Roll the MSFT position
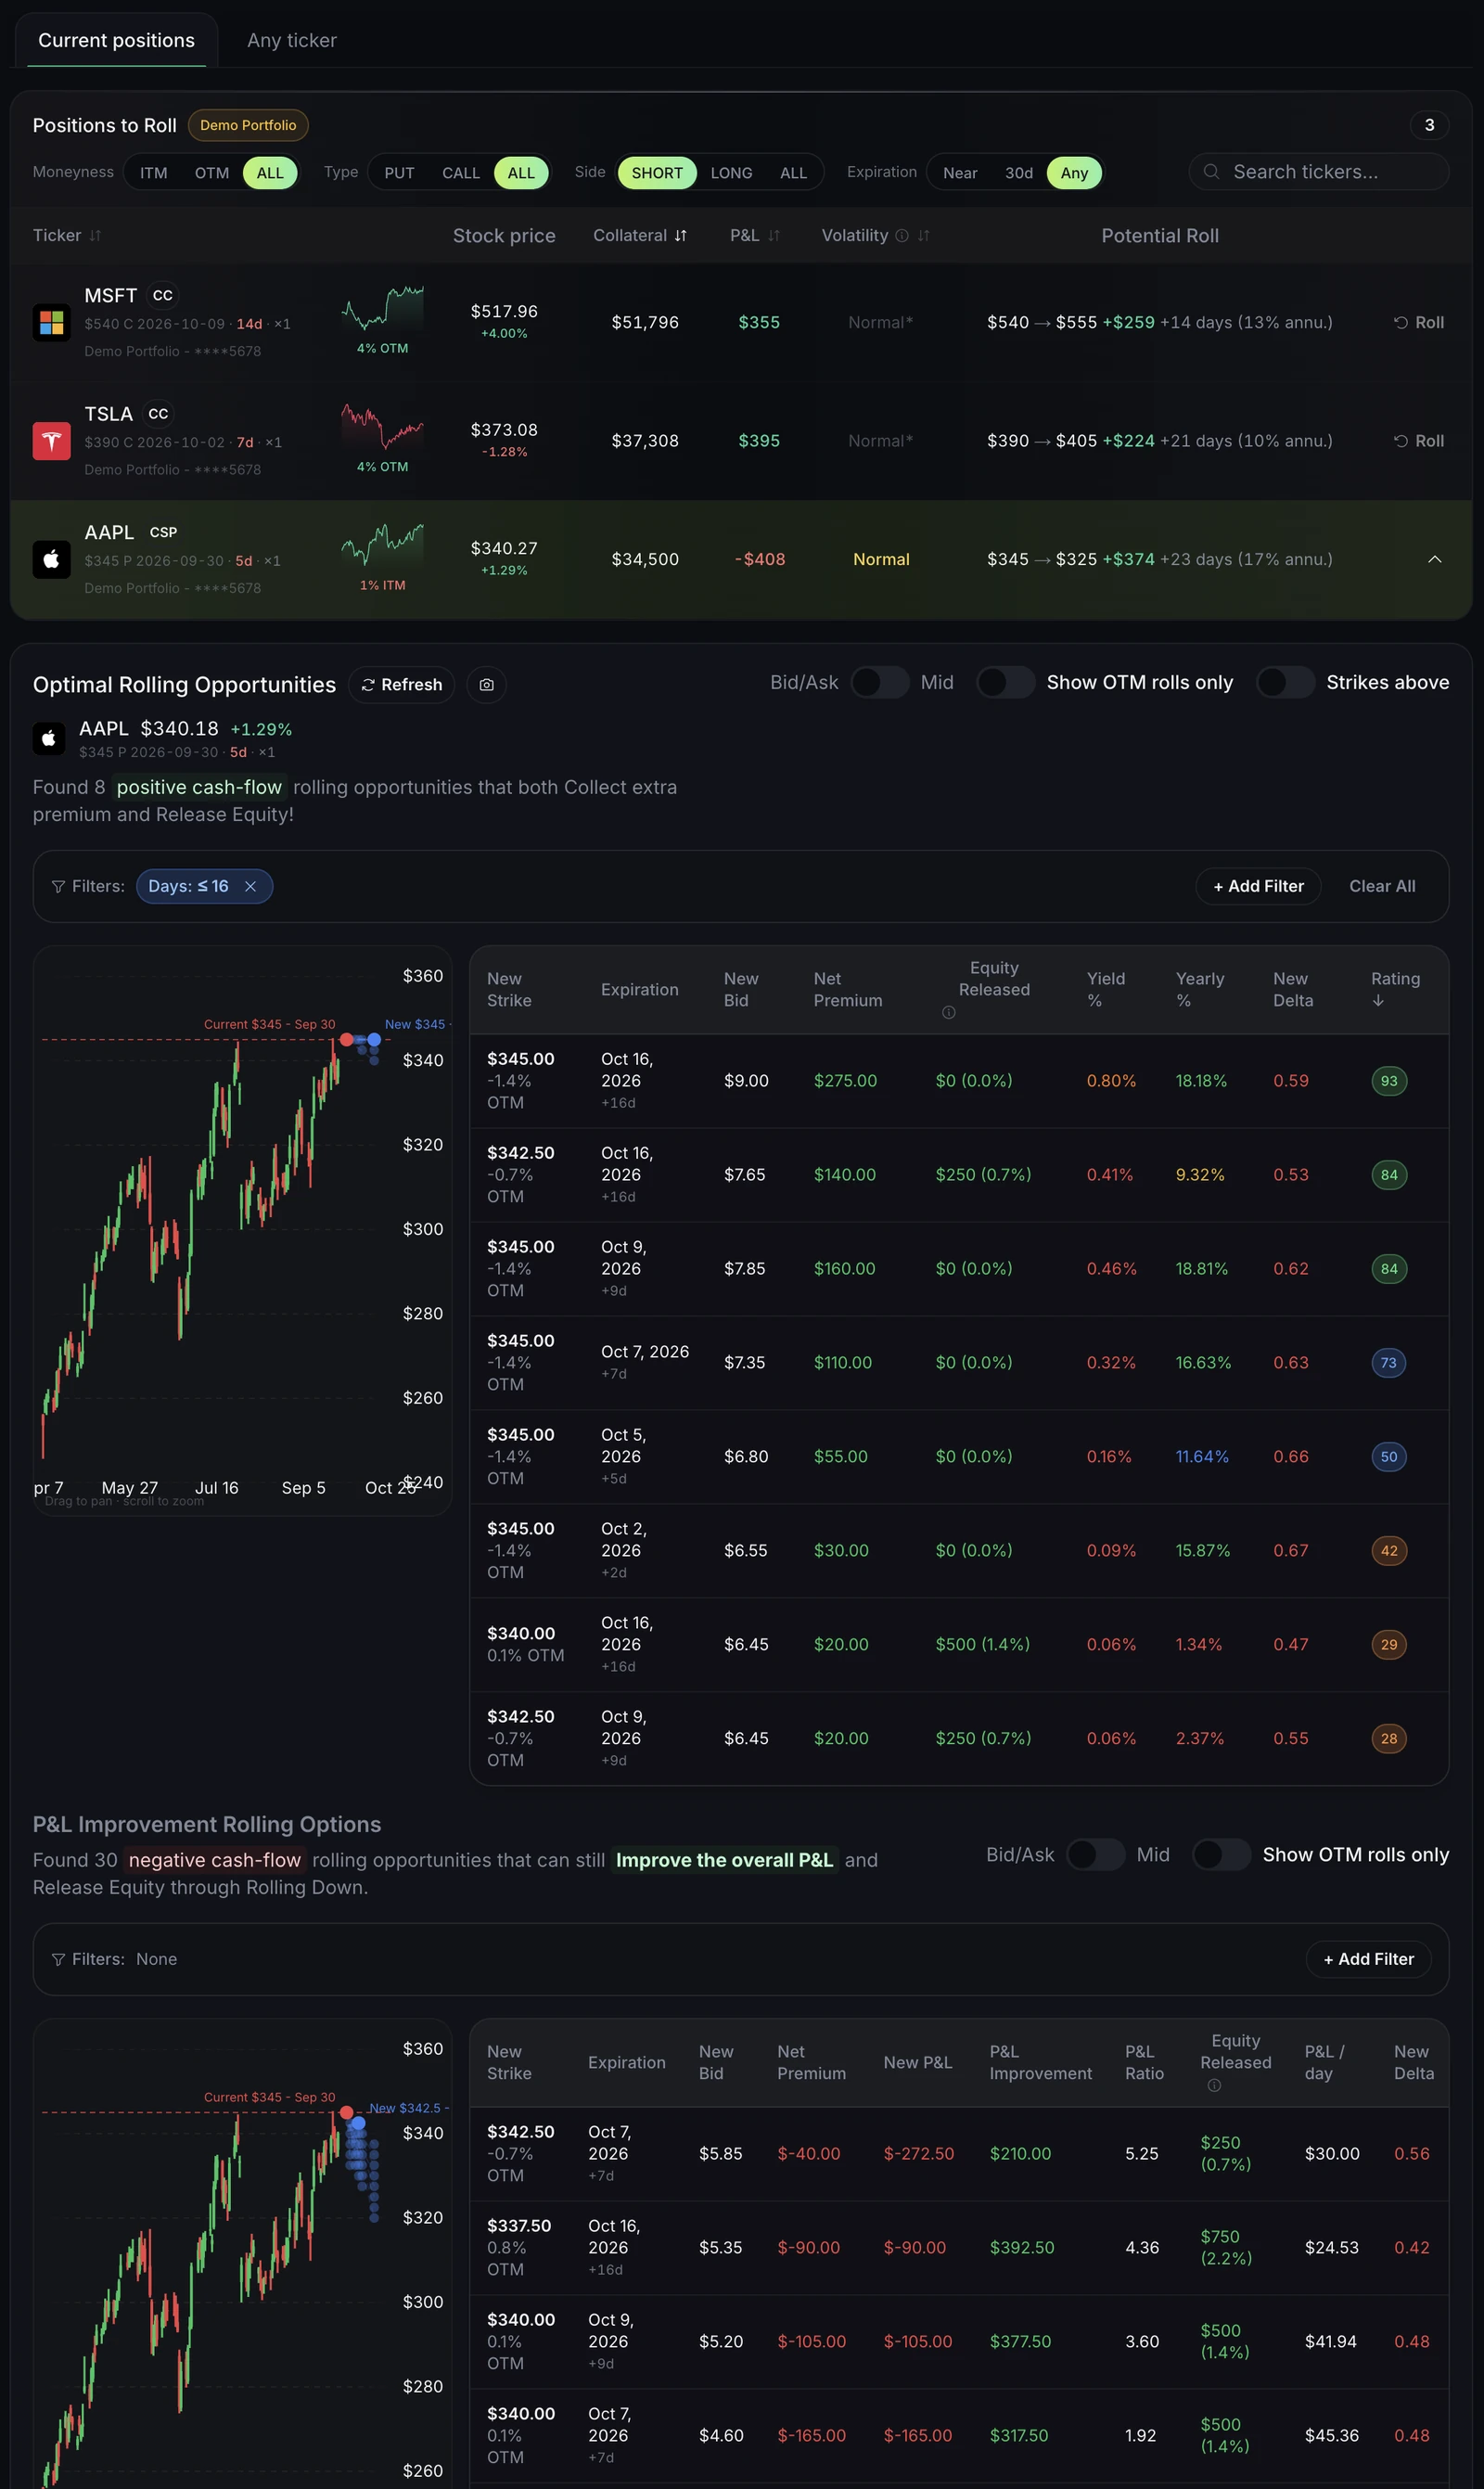The image size is (1484, 2489). tap(1419, 323)
